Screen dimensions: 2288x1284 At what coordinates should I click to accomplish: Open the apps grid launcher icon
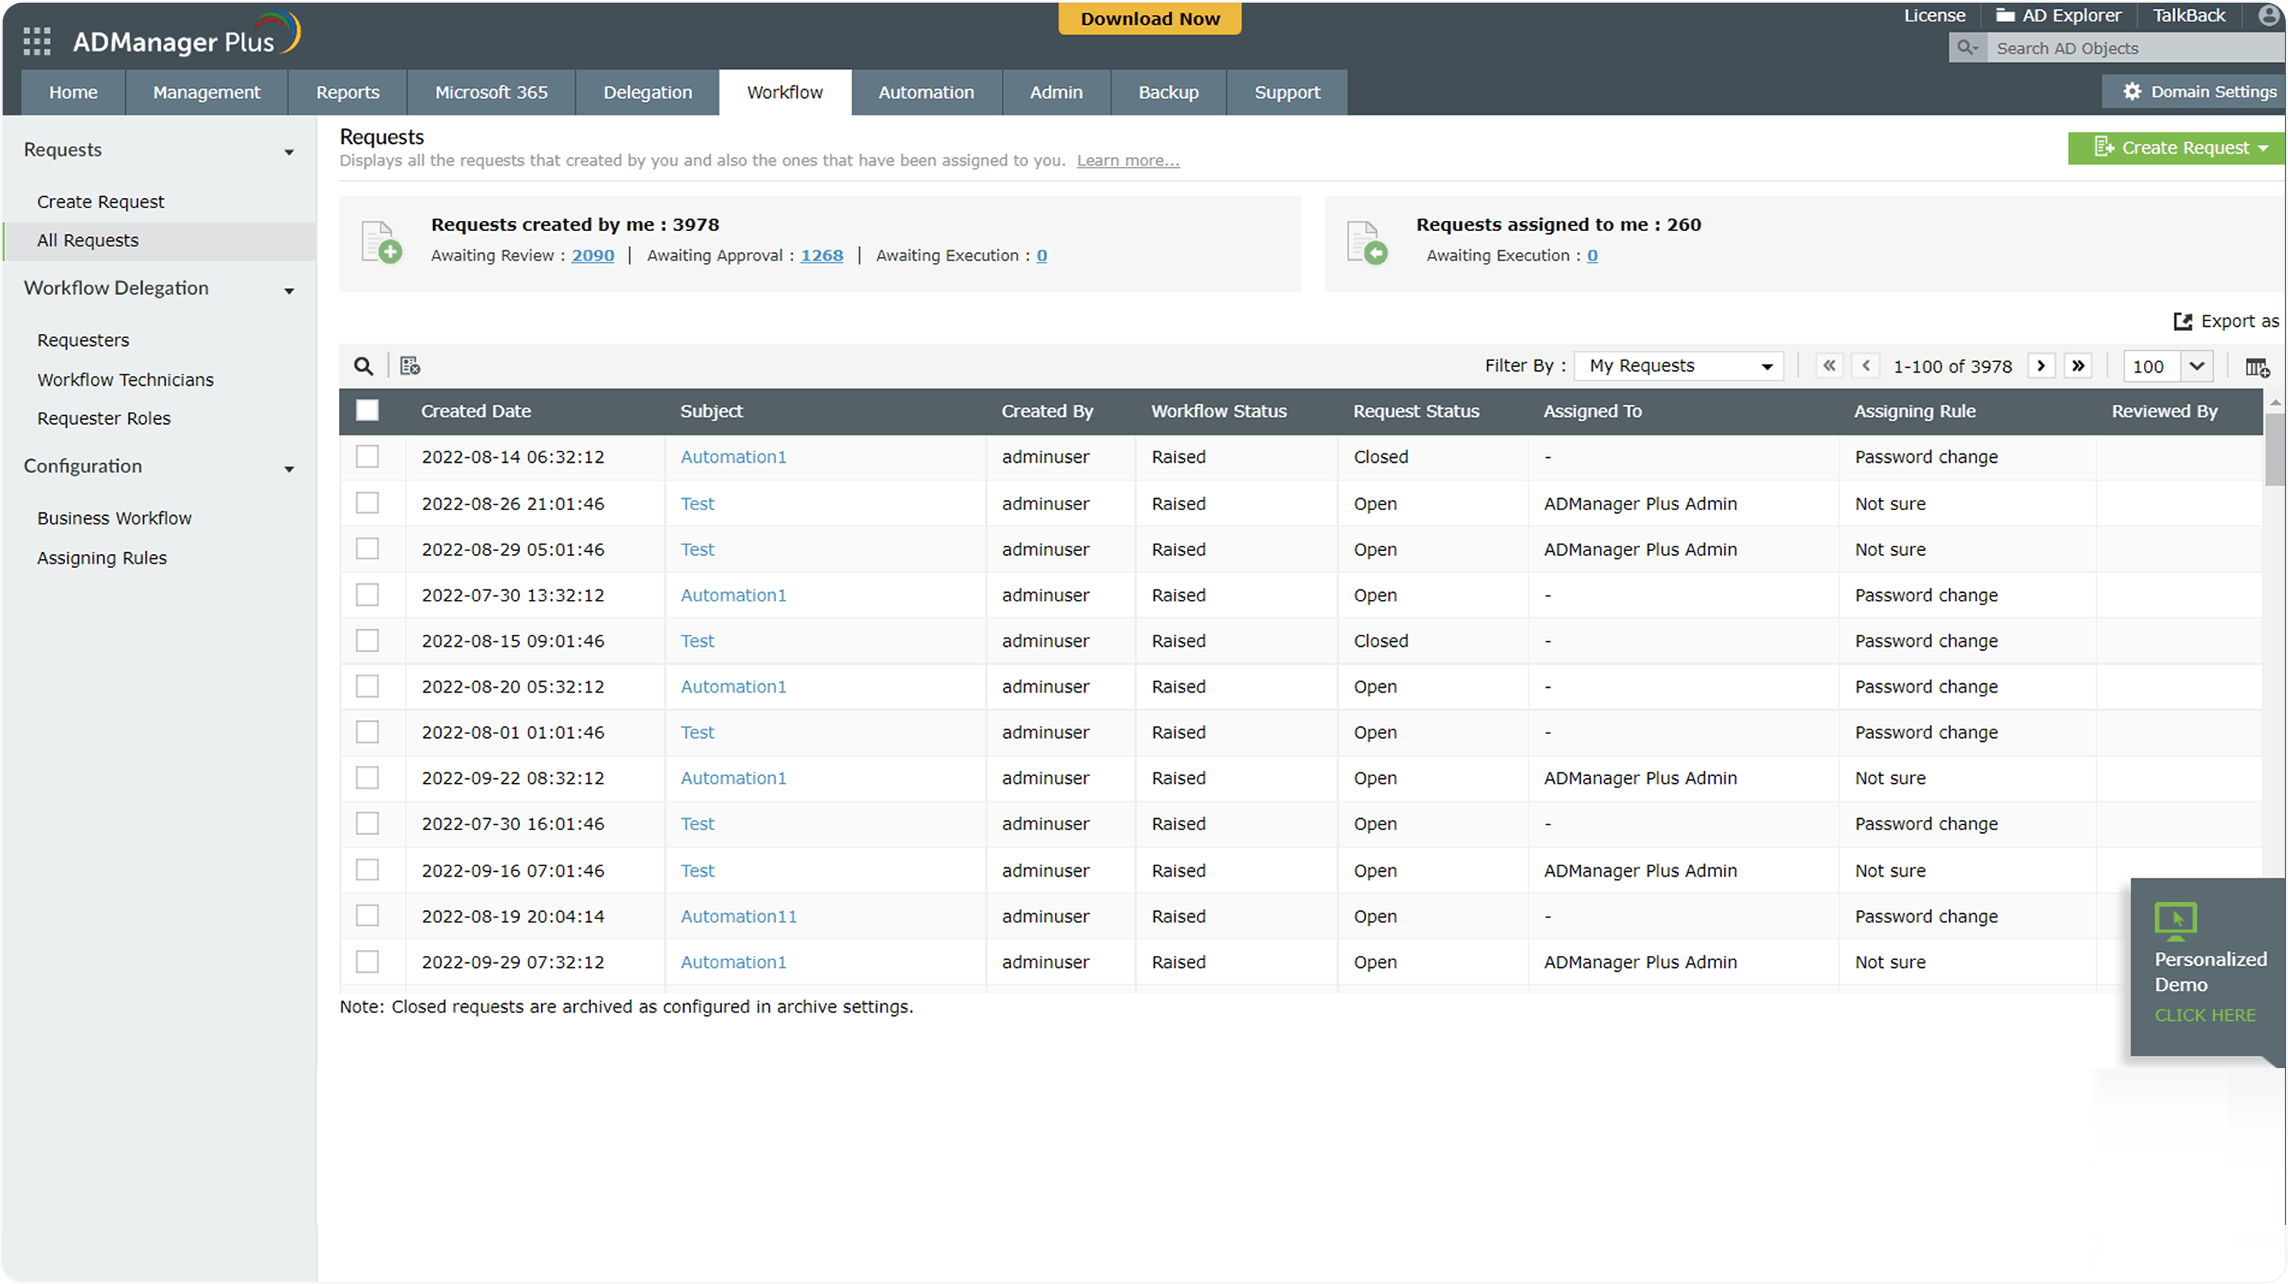(x=37, y=41)
